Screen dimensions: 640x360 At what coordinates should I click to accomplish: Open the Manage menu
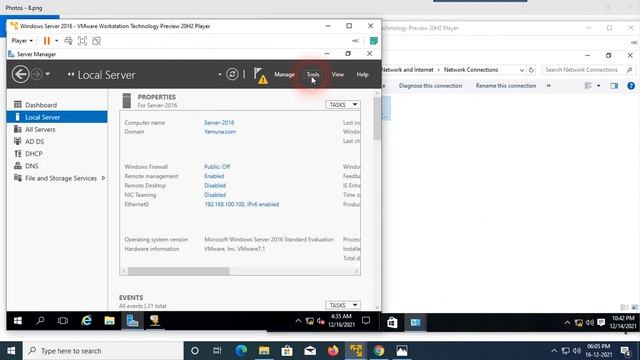284,75
